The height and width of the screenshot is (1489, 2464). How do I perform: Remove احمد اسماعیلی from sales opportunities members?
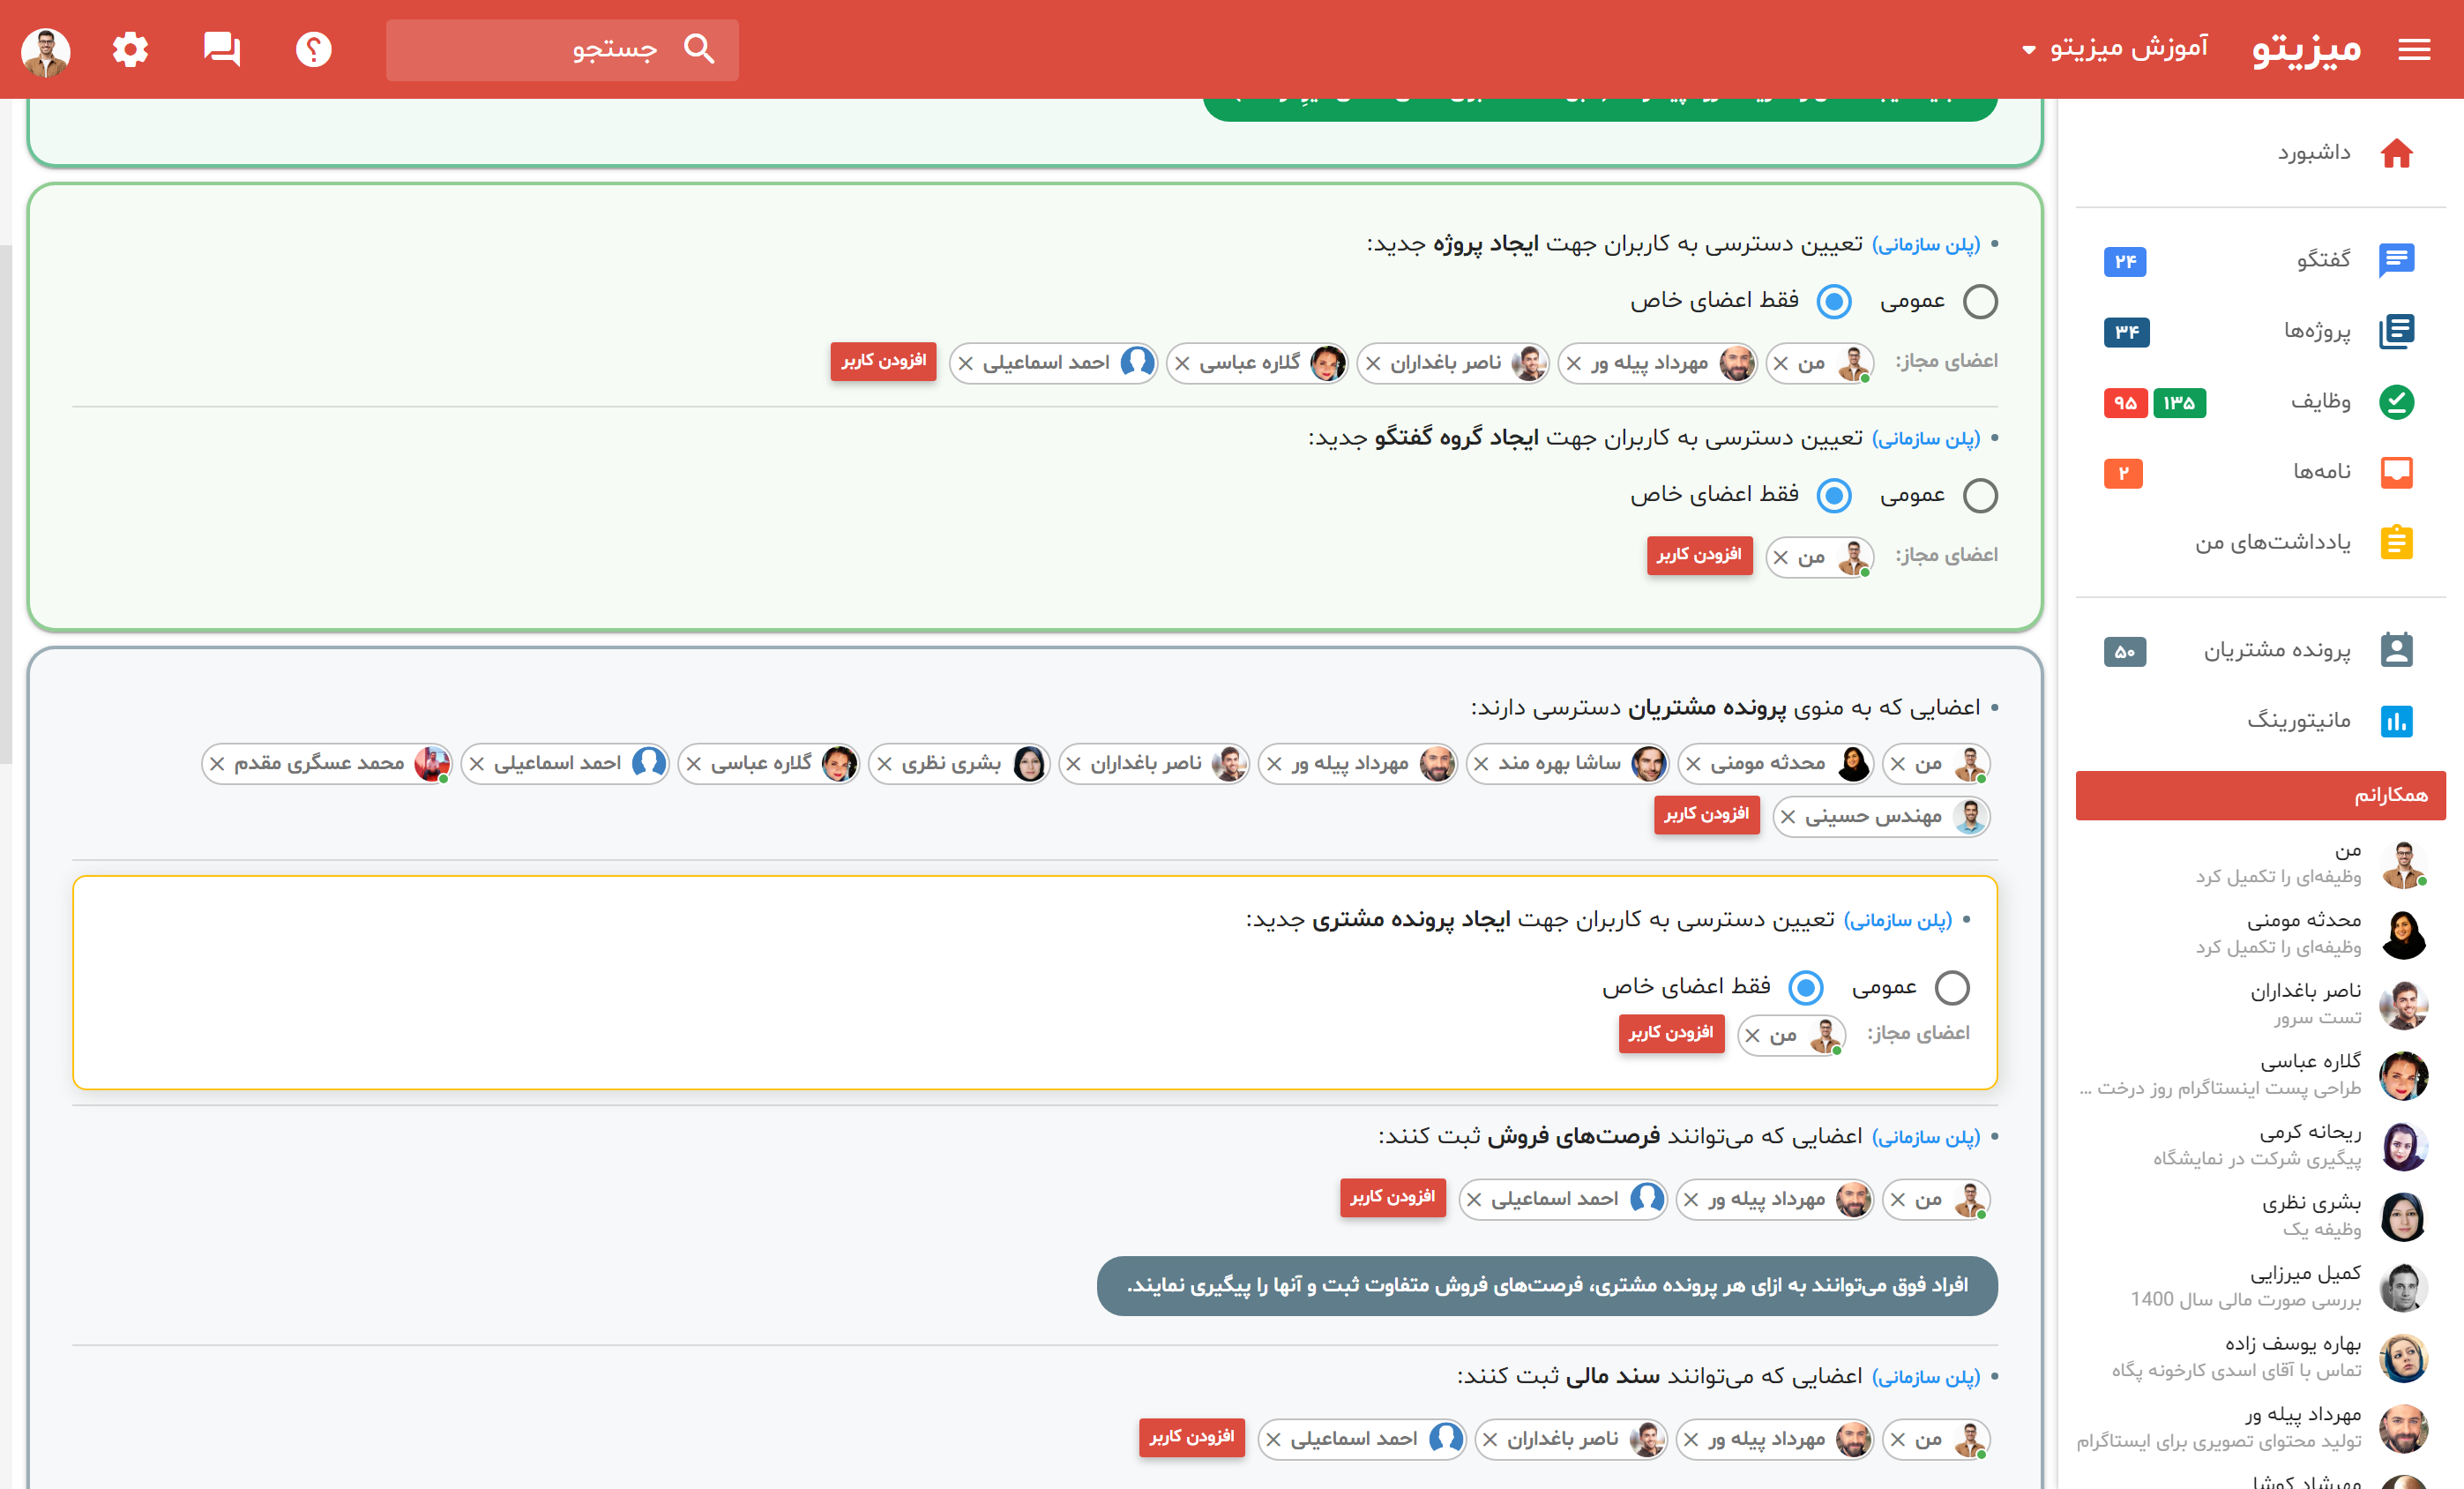tap(1474, 1200)
